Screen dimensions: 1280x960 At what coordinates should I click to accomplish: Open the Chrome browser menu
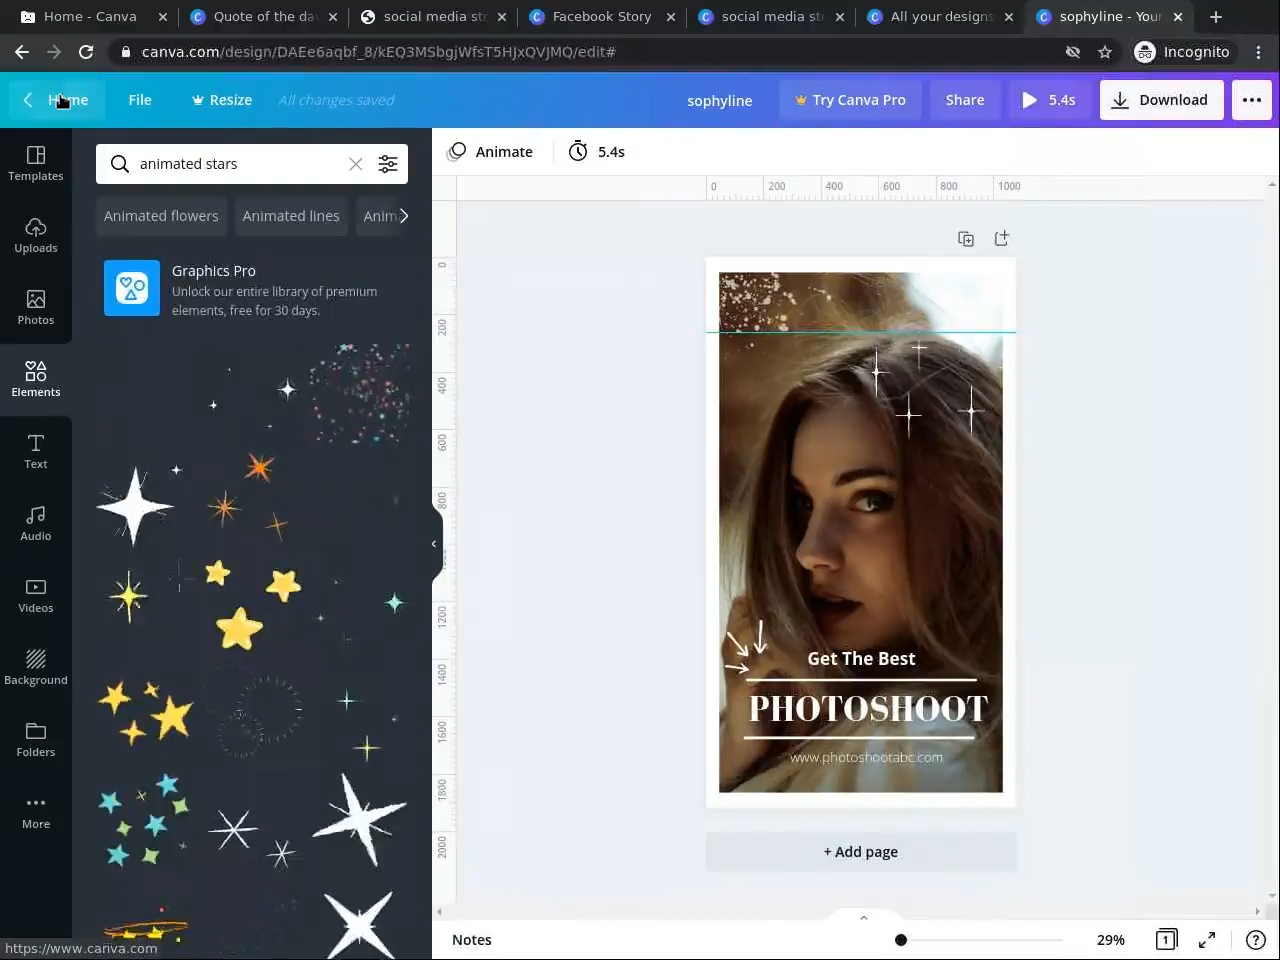tap(1258, 52)
